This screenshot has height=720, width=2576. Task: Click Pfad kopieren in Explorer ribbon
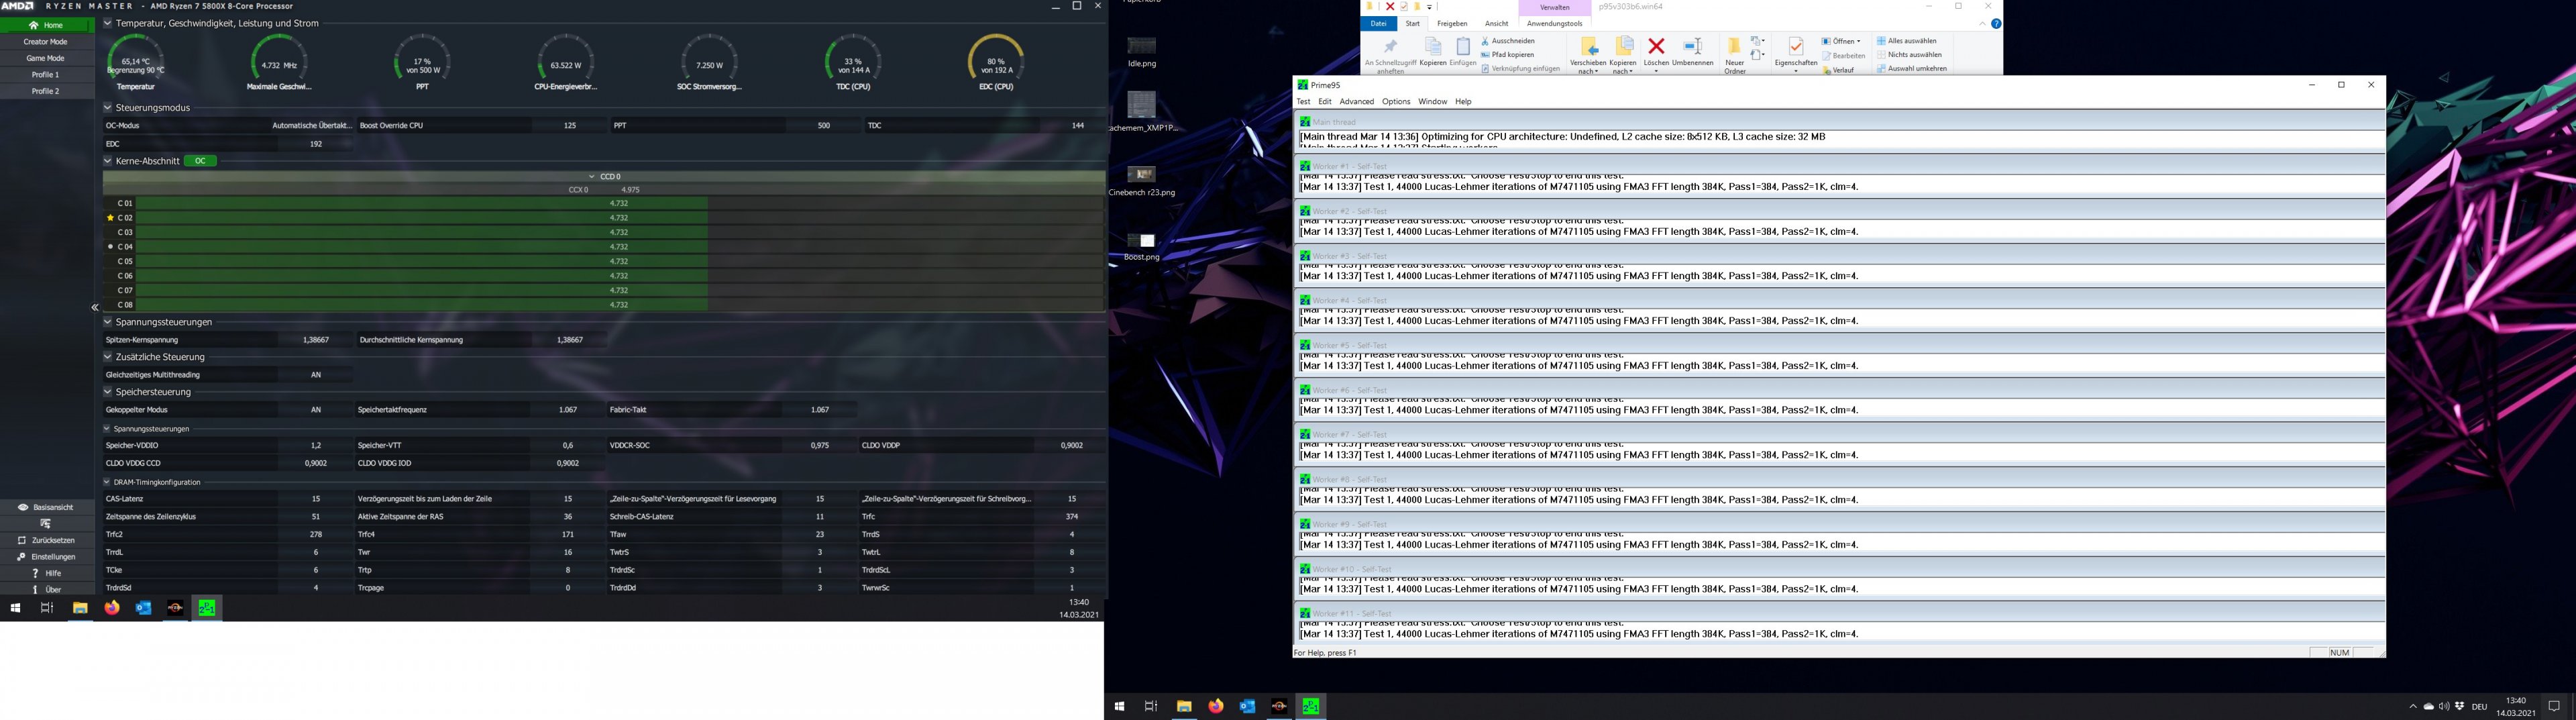pos(1507,55)
